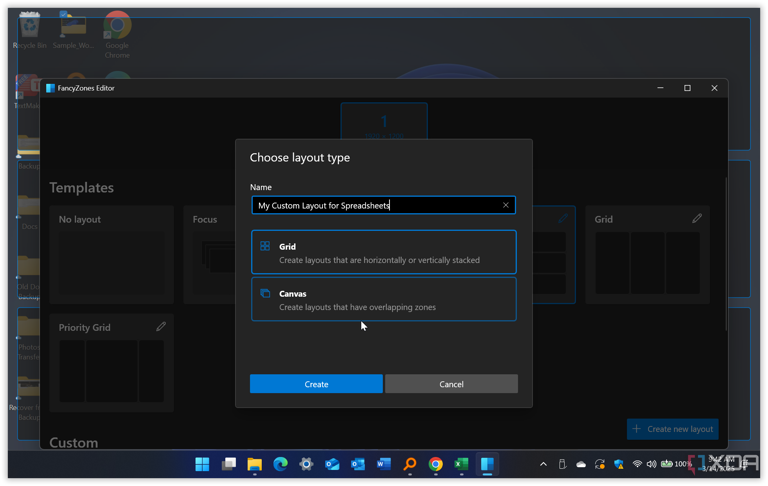
Task: Open the OneDrive cloud tray icon
Action: coord(581,464)
